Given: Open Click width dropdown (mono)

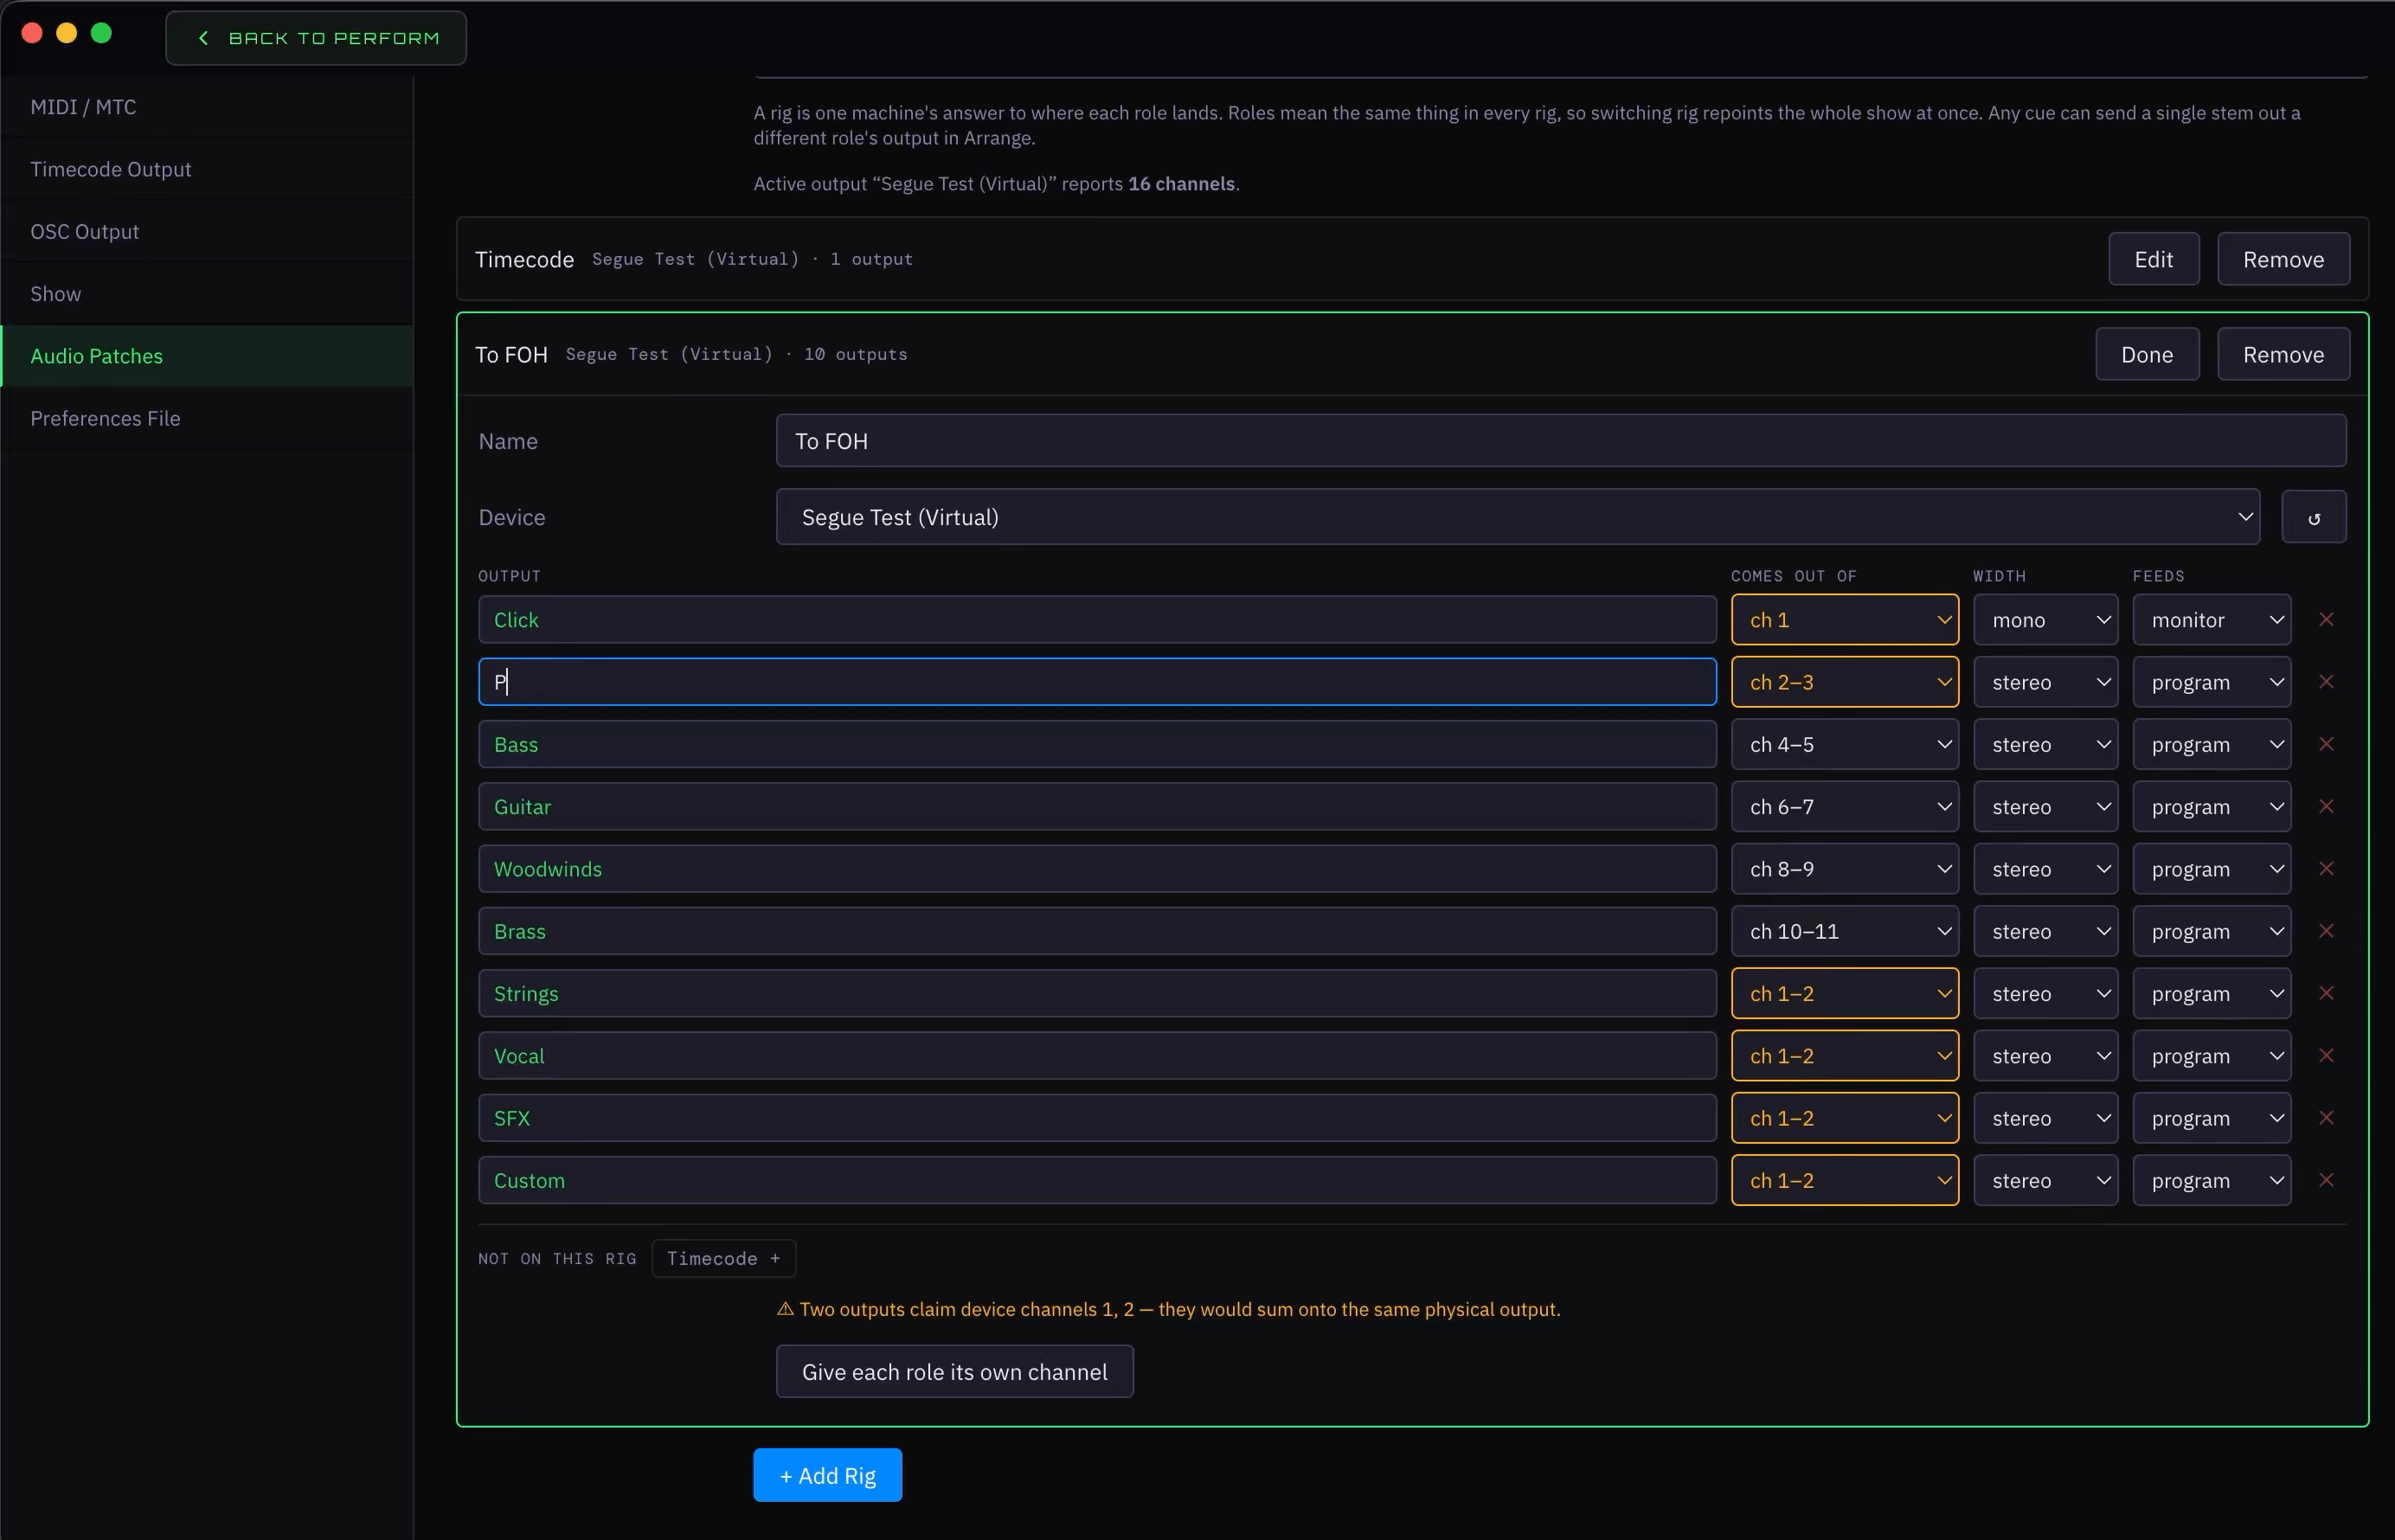Looking at the screenshot, I should coord(2045,620).
